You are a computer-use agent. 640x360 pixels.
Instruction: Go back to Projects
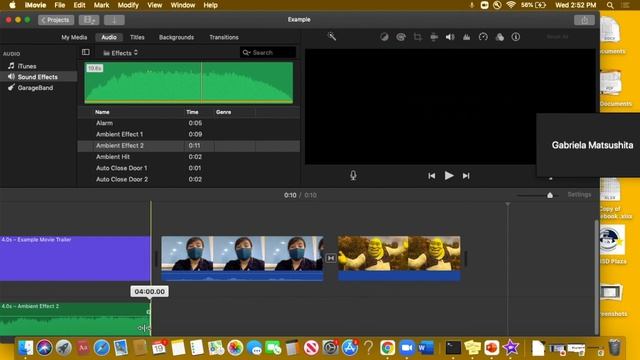(x=56, y=20)
